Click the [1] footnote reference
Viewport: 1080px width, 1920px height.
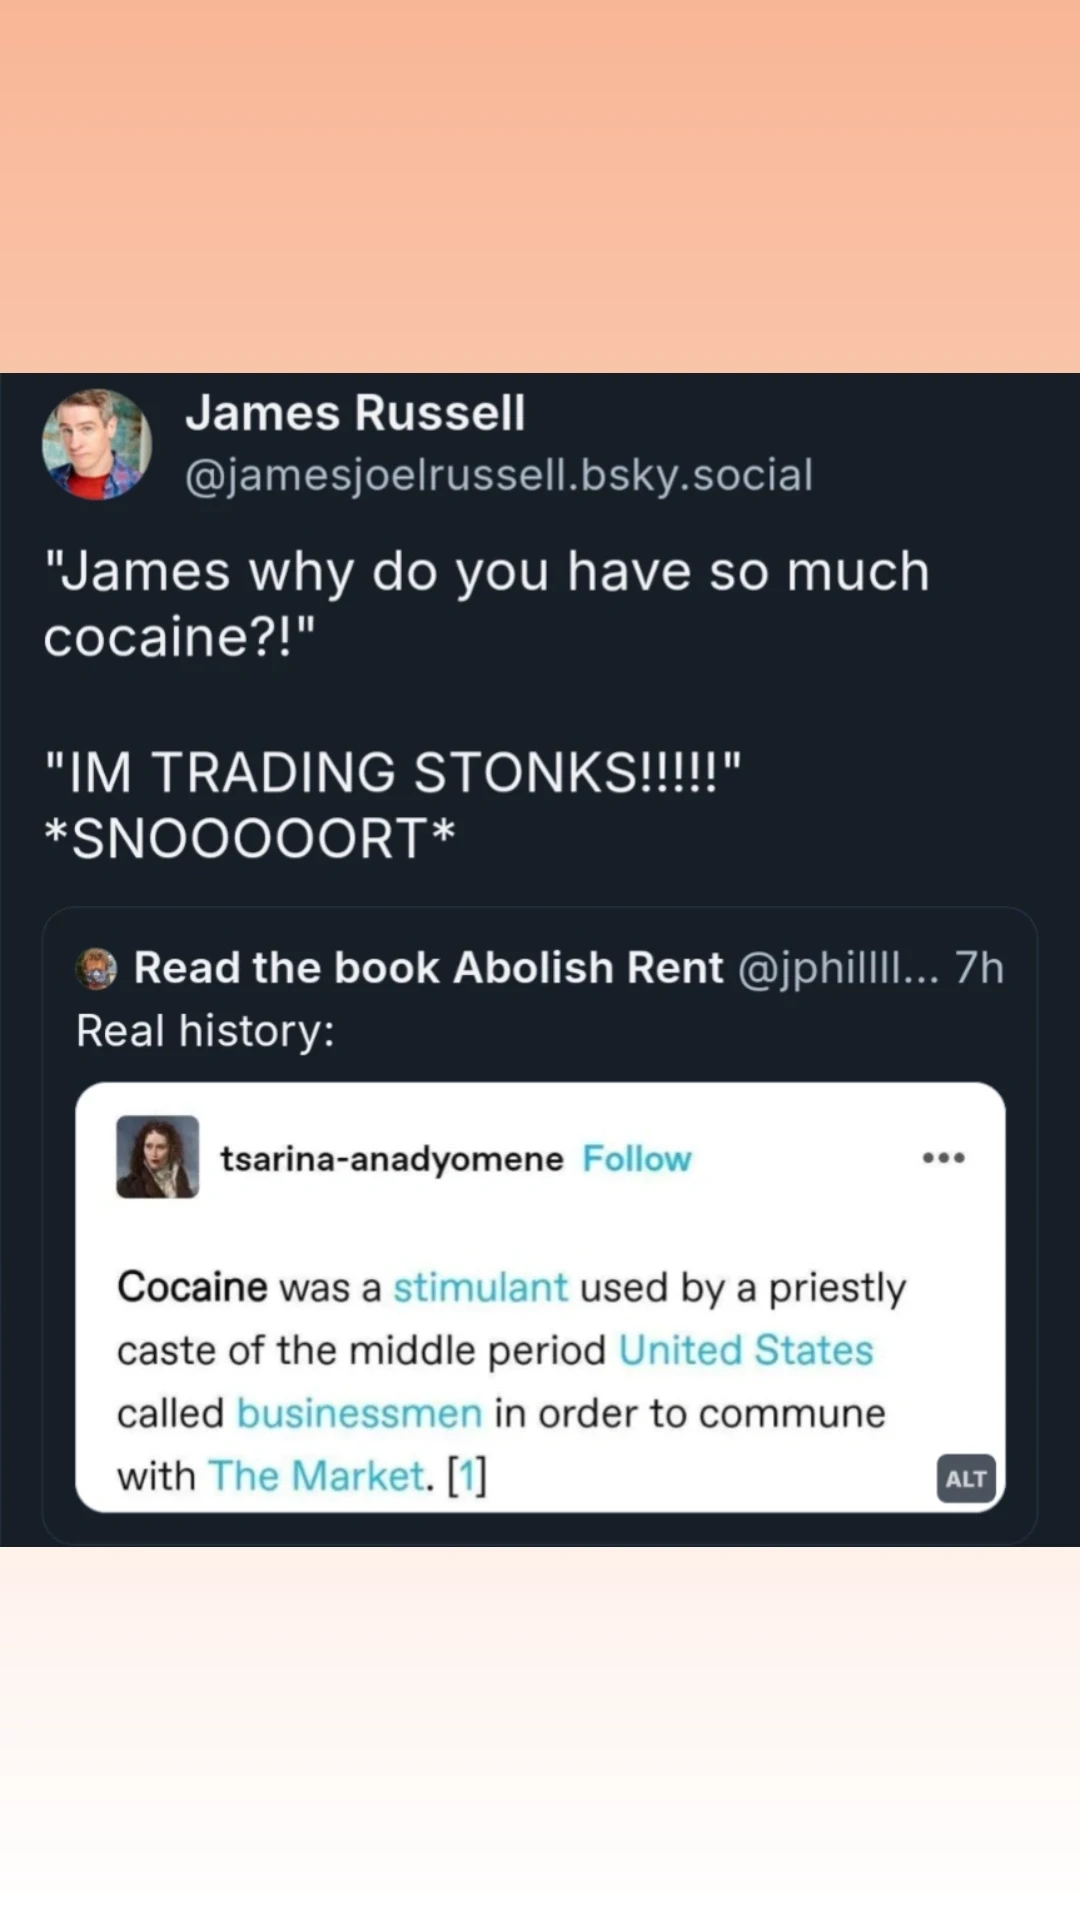(x=467, y=1476)
